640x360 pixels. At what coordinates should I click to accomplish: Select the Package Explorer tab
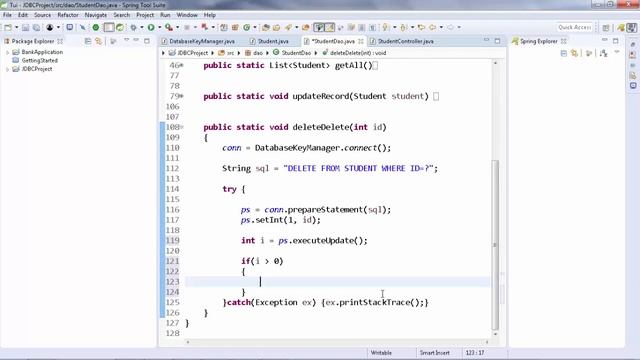tap(32, 41)
